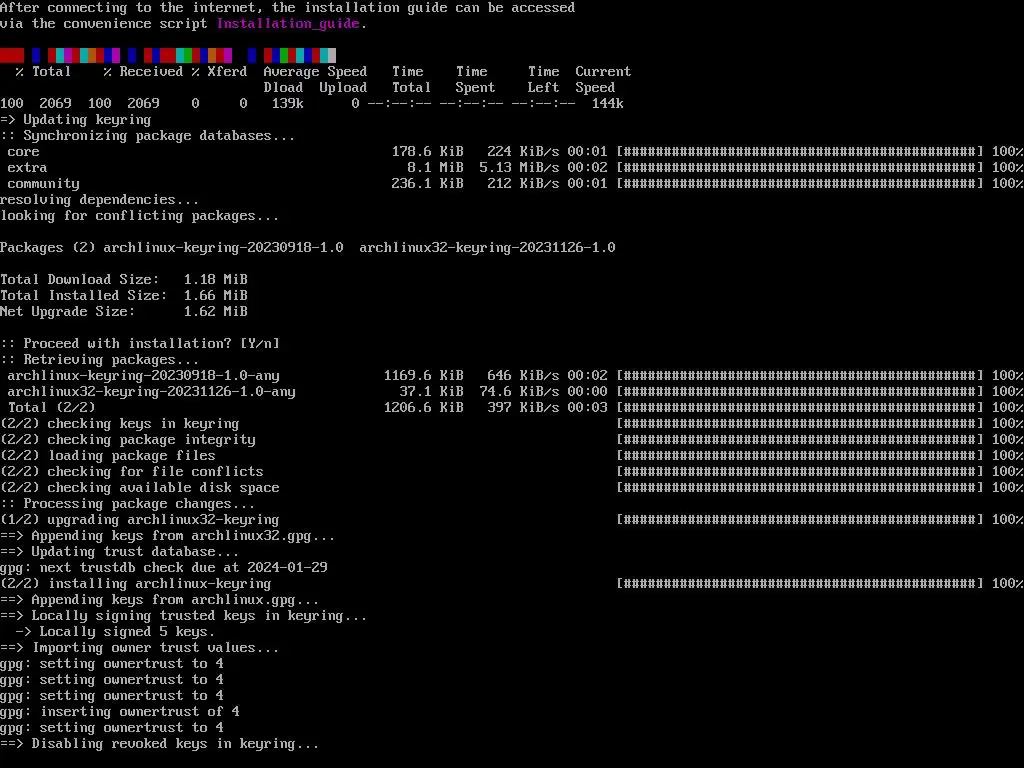Click the Total (2/2) progress bar
The image size is (1024, 768).
[x=800, y=408]
